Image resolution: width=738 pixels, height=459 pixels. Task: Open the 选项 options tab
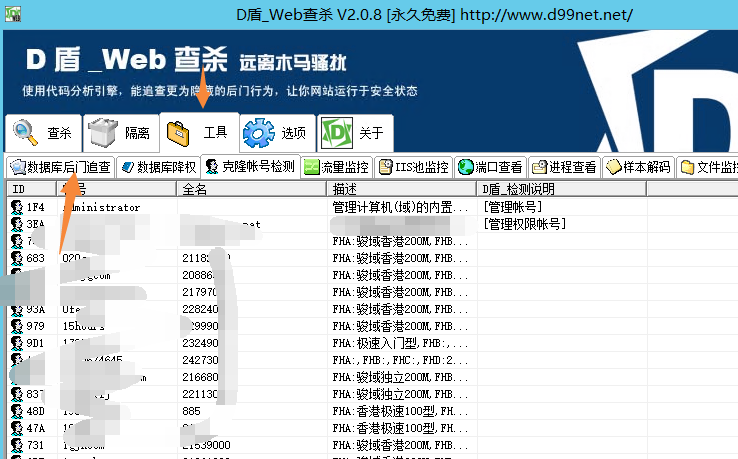coord(278,133)
